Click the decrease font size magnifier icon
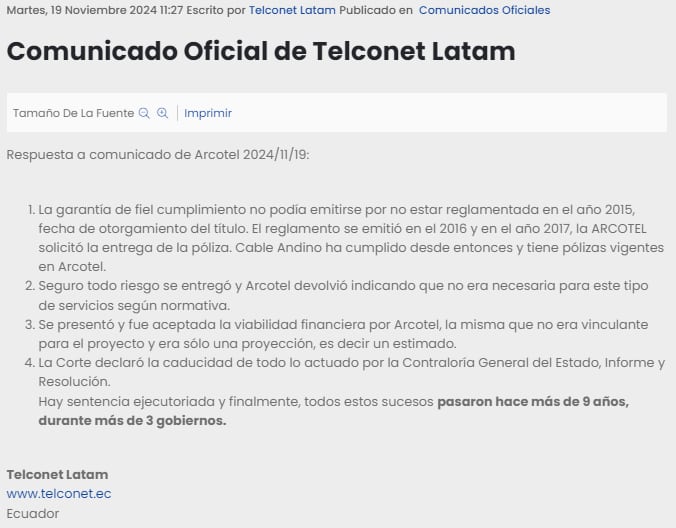Viewport: 676px width, 528px height. 144,114
